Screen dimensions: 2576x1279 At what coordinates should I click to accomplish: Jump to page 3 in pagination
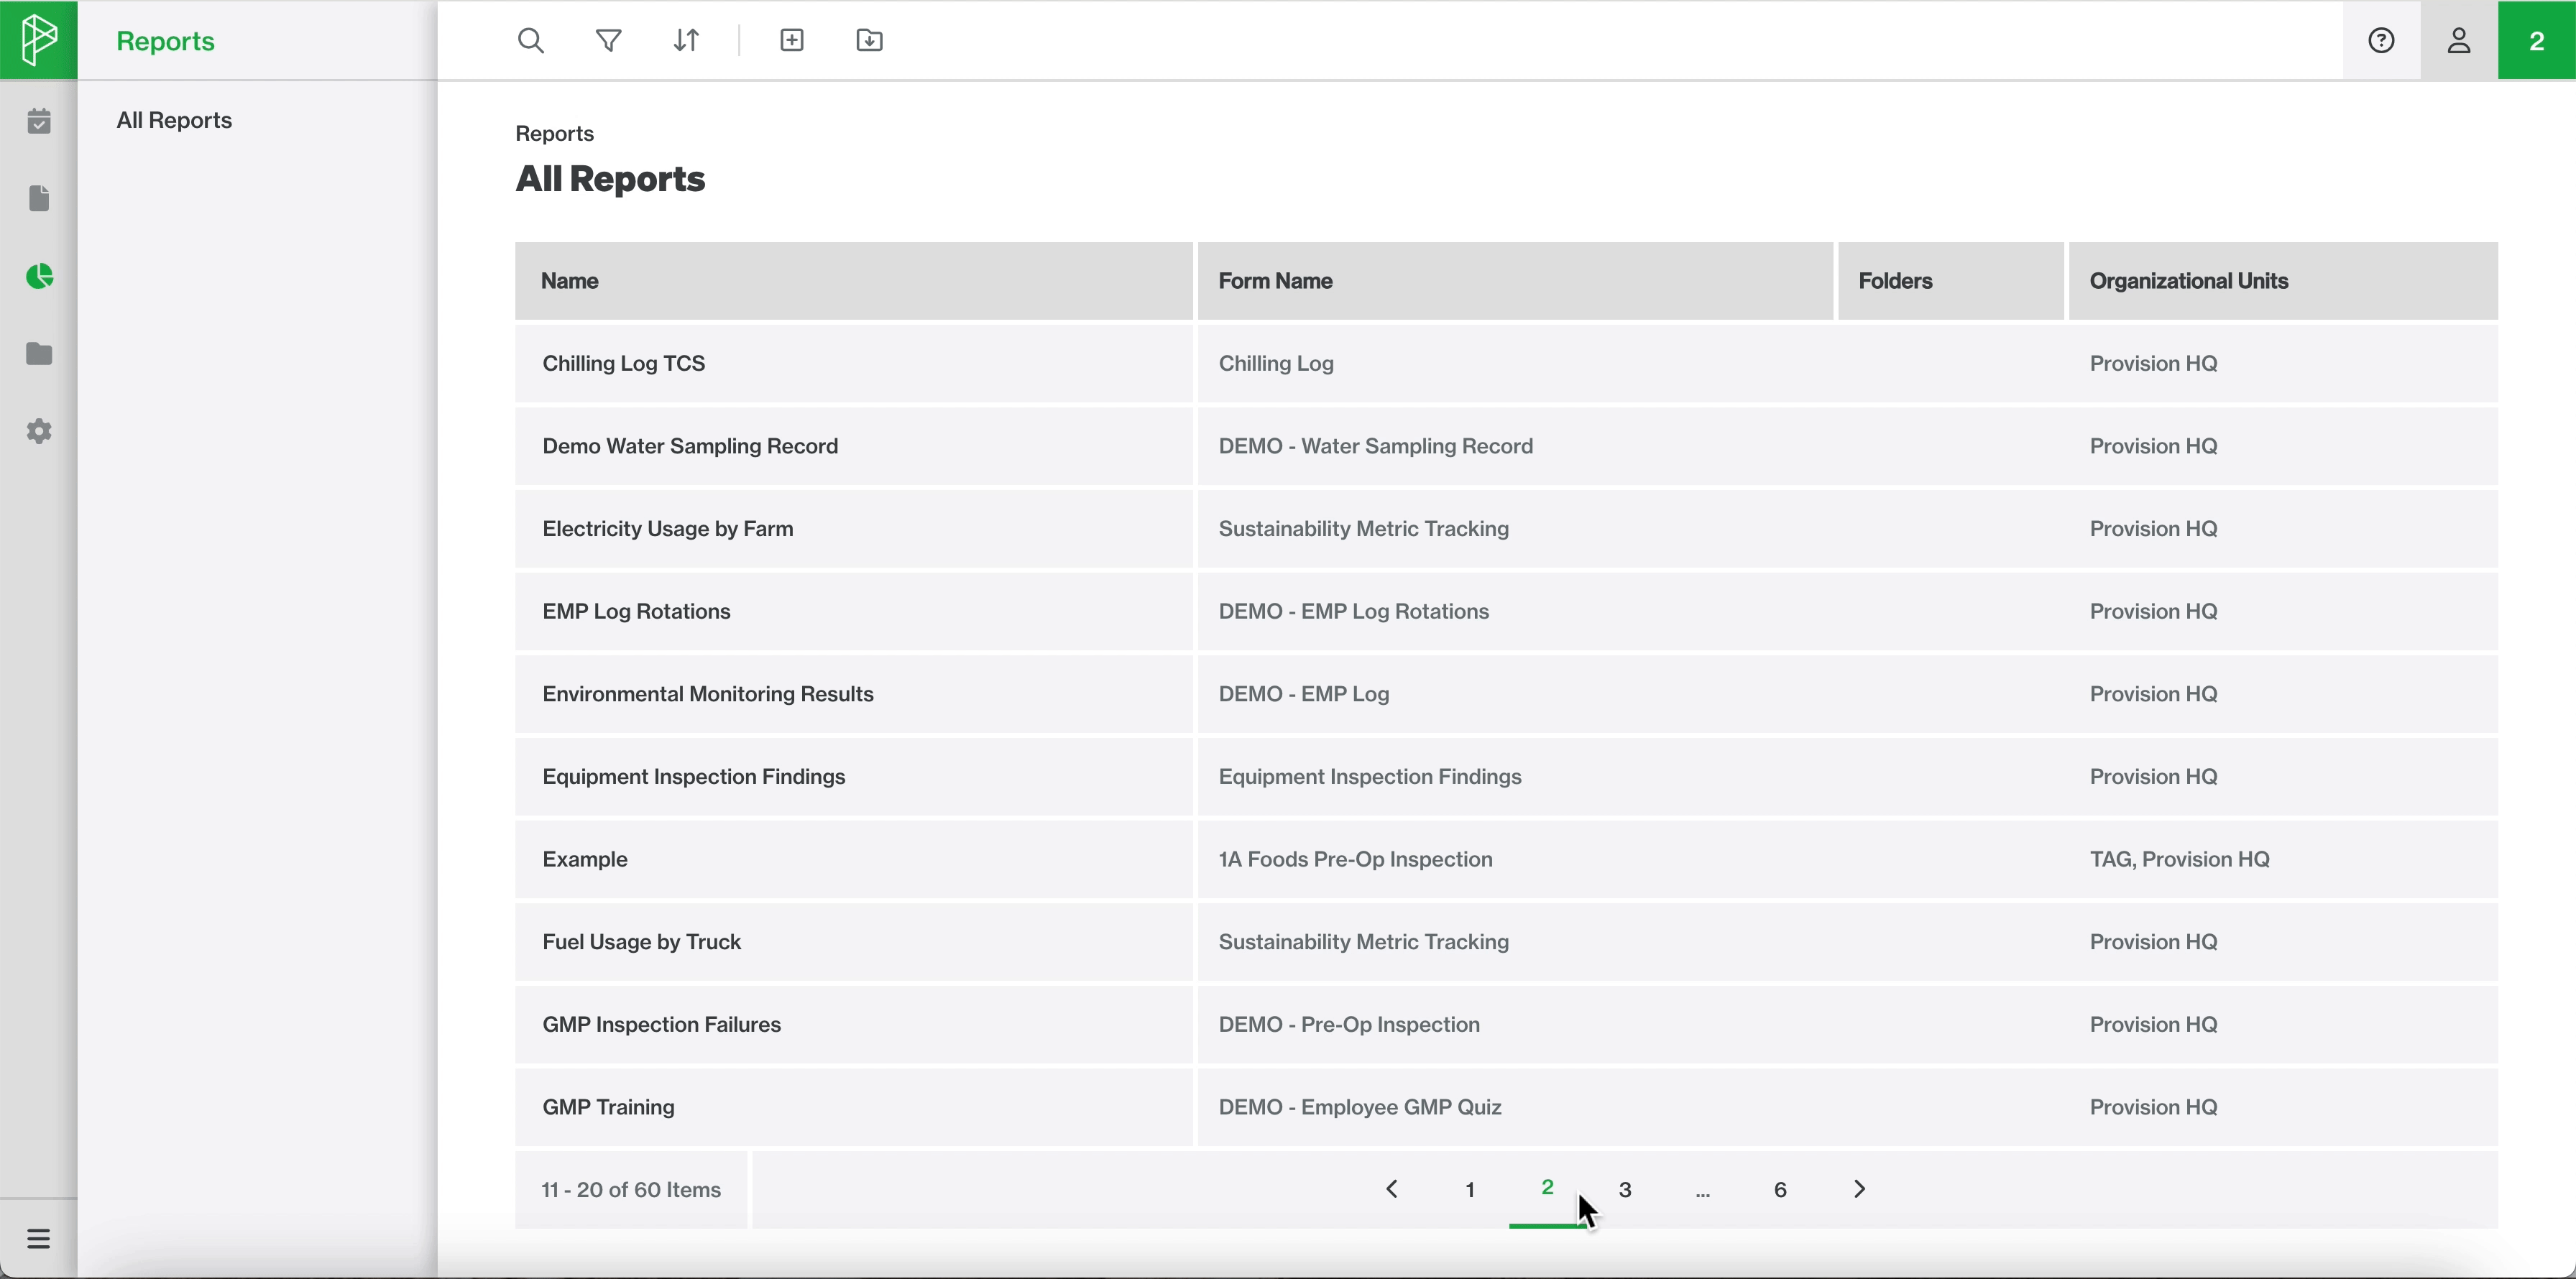(1625, 1190)
